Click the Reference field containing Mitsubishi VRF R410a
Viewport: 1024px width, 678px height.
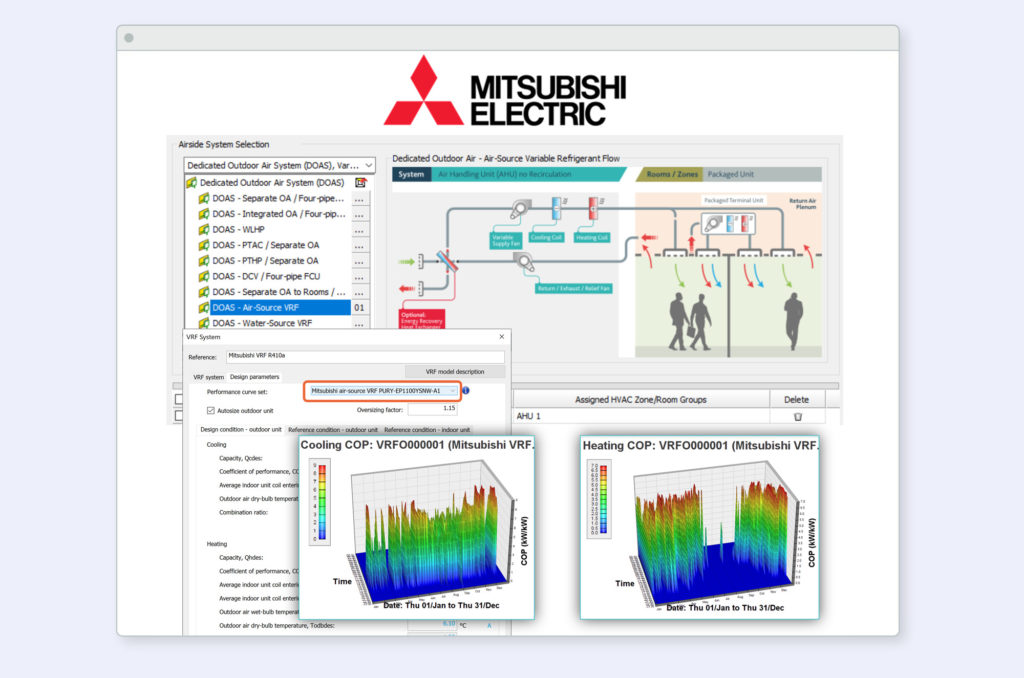click(365, 357)
